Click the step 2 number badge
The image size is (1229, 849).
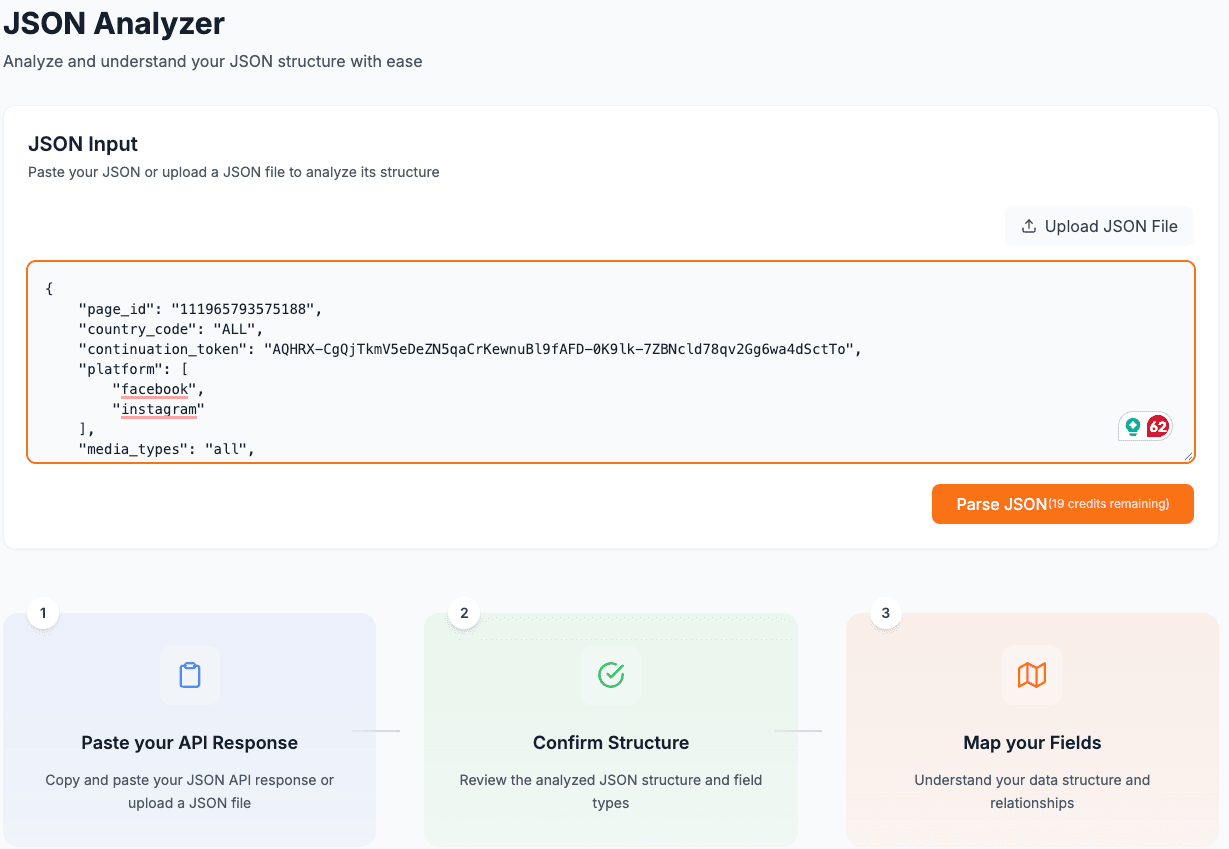[462, 613]
